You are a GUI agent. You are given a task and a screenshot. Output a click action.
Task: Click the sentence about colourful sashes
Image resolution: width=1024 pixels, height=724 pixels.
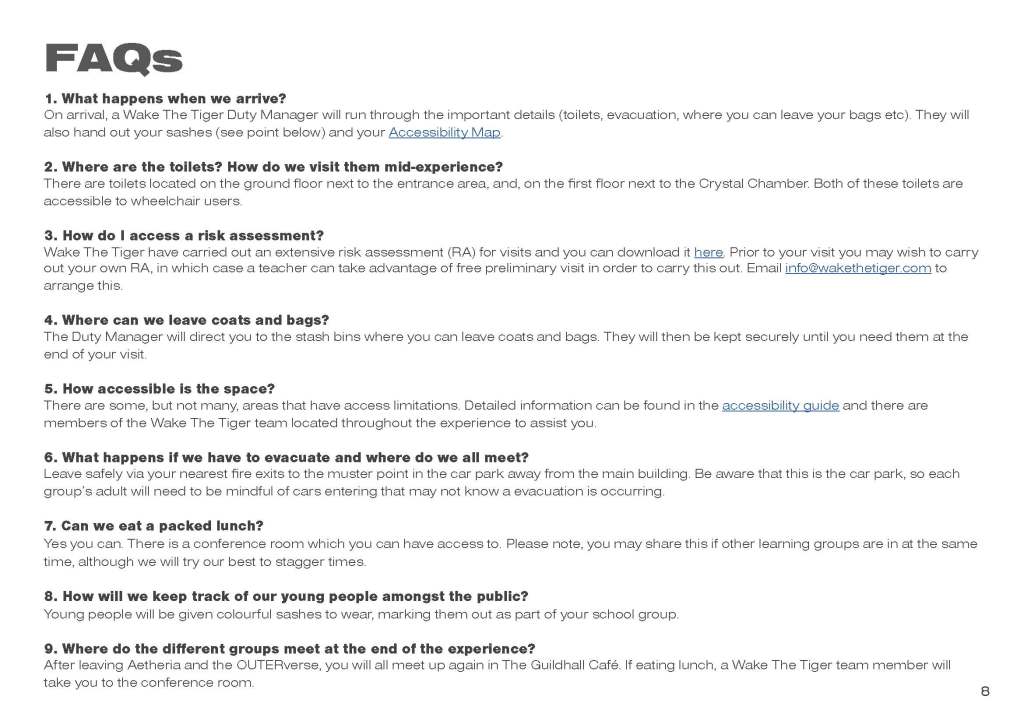pos(361,614)
